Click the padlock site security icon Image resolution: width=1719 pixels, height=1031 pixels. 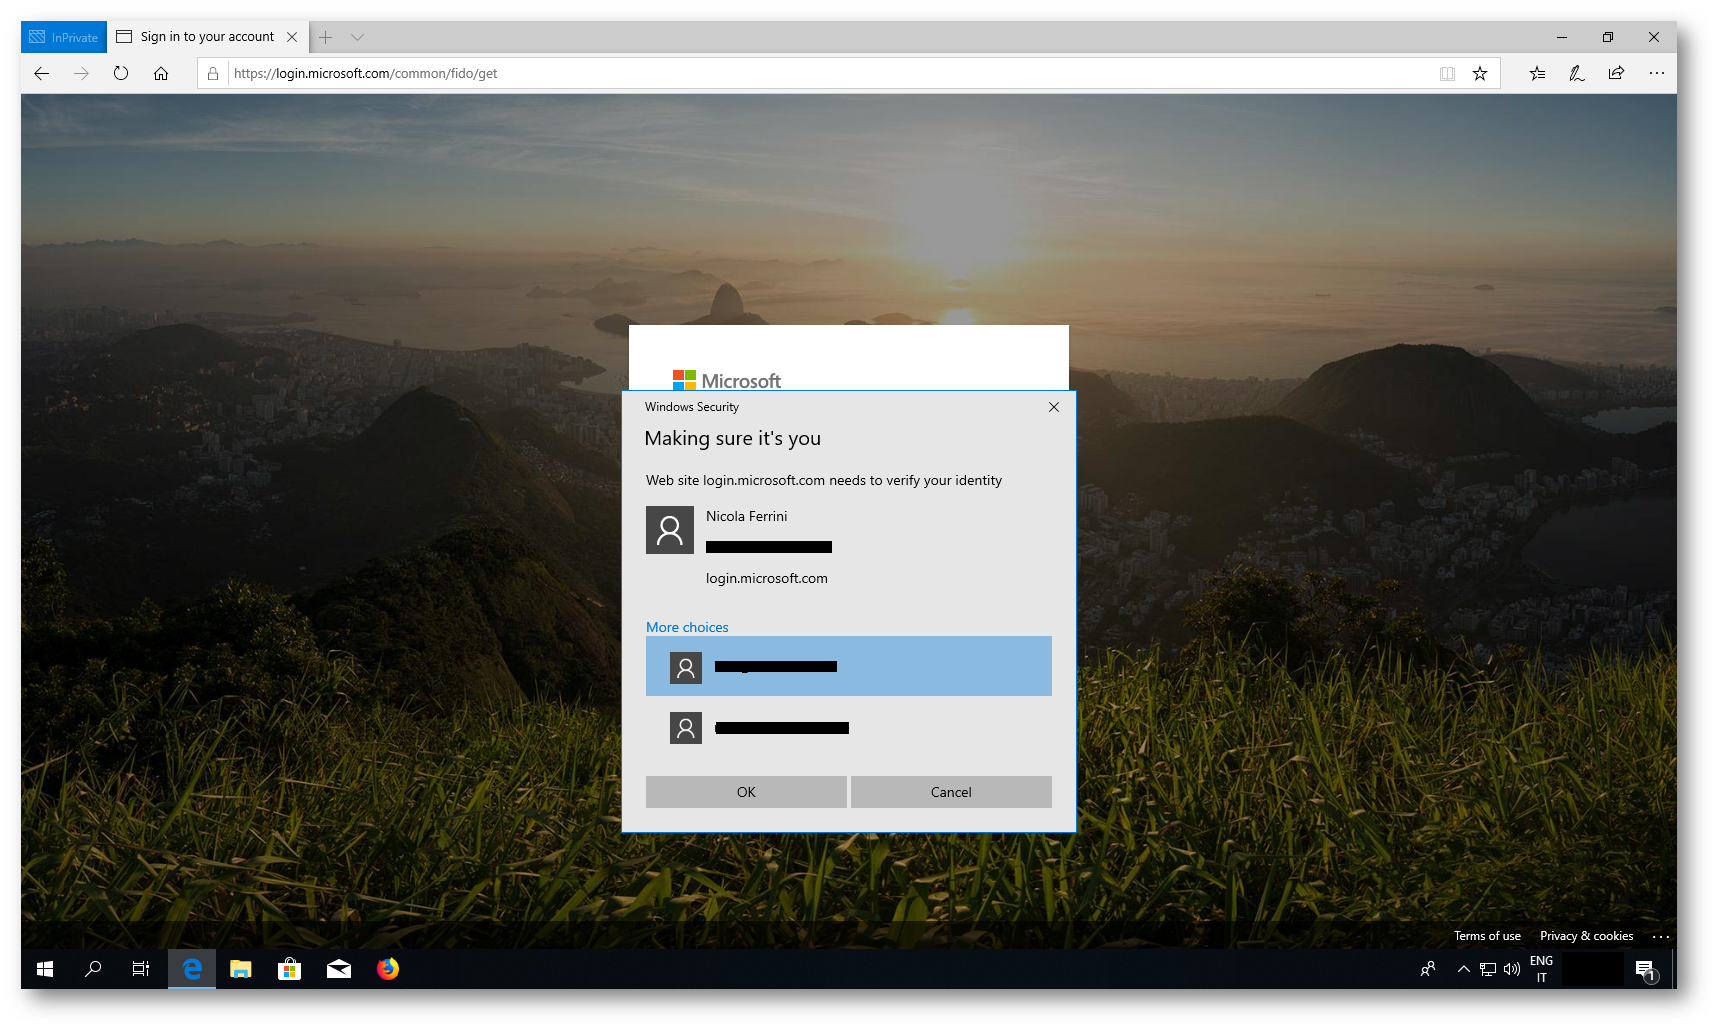point(213,73)
